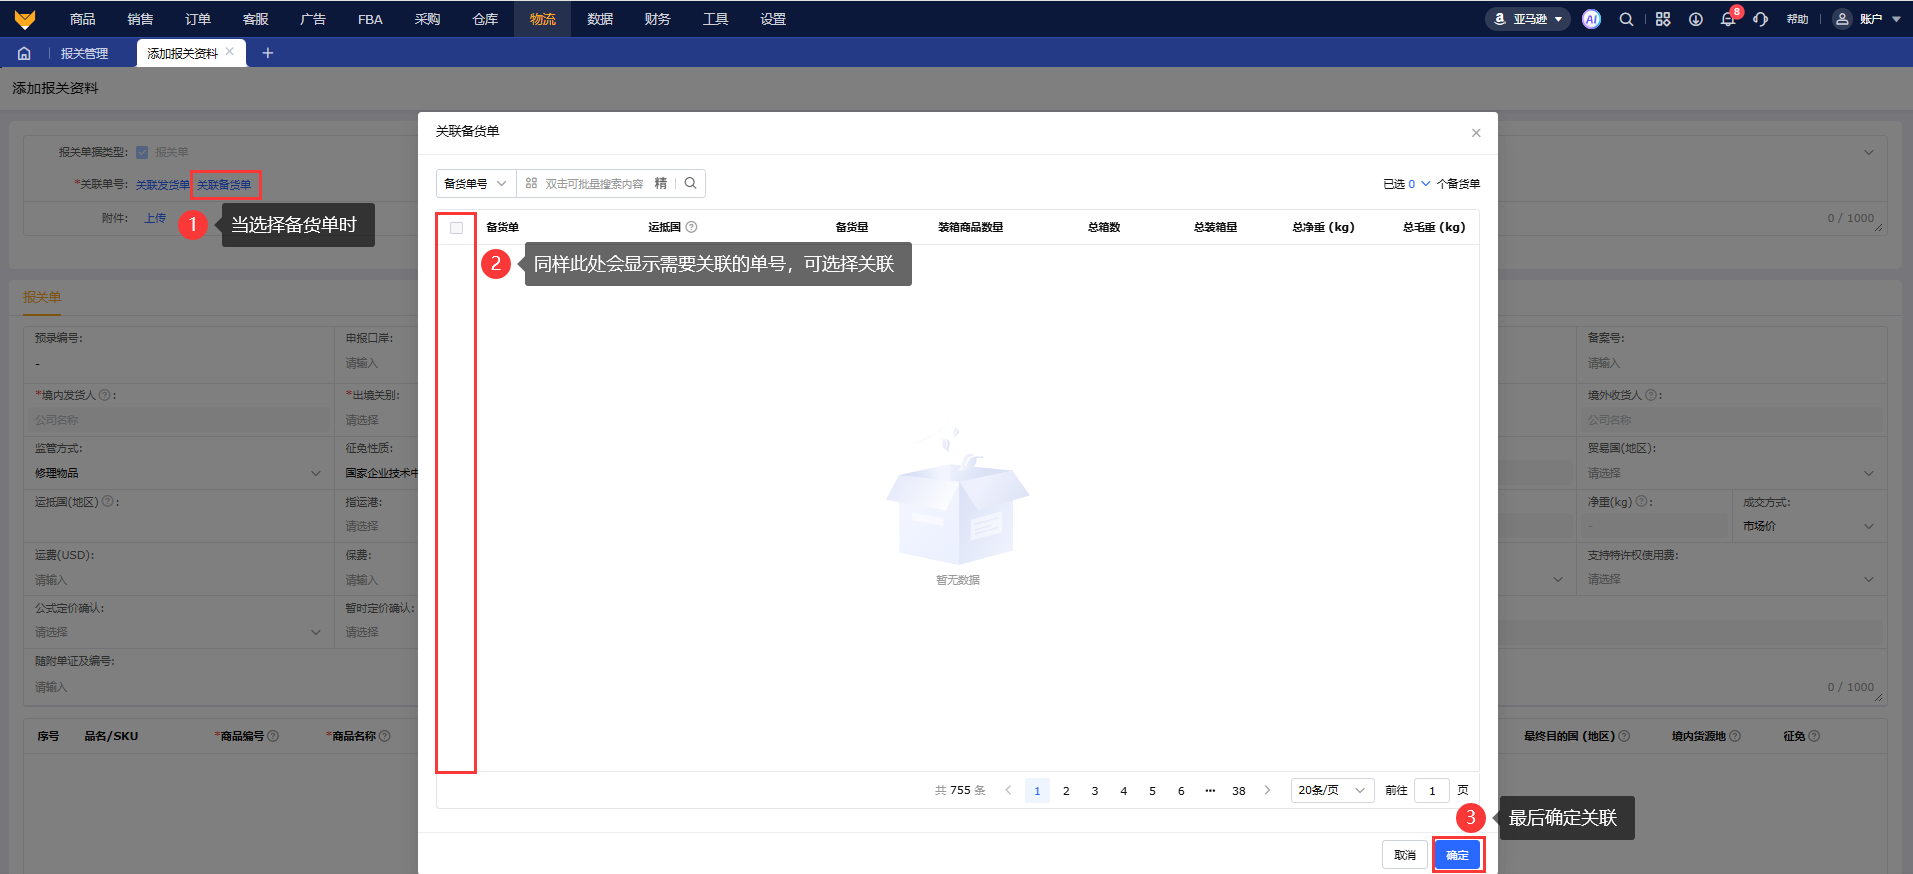Screen dimensions: 1913x874
Task: Click the search magnifier in the dialog
Action: pyautogui.click(x=691, y=183)
